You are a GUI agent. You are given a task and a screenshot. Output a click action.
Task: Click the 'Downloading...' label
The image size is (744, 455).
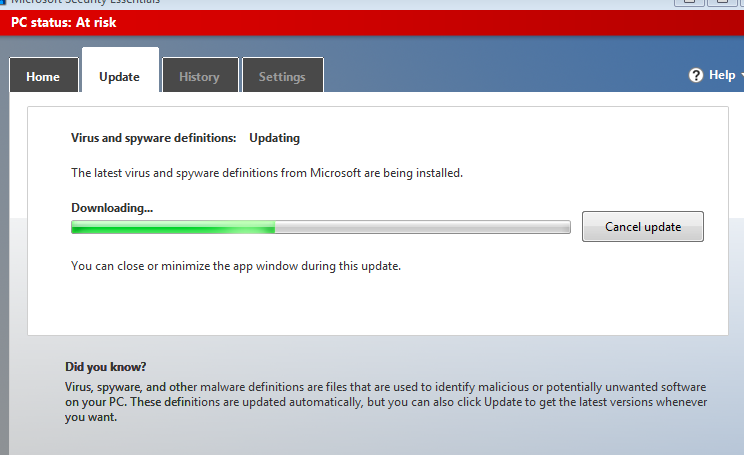click(112, 208)
